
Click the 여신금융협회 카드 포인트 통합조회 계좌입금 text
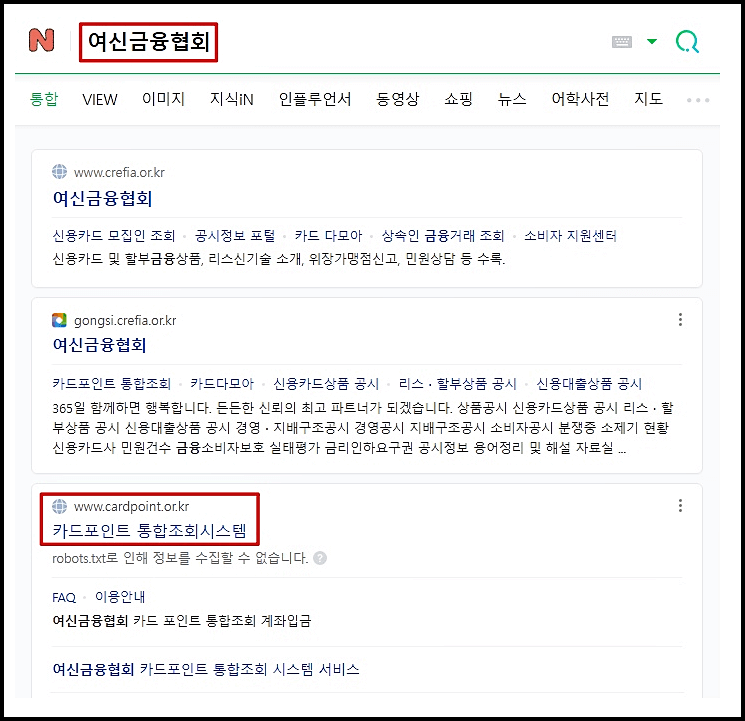181,621
